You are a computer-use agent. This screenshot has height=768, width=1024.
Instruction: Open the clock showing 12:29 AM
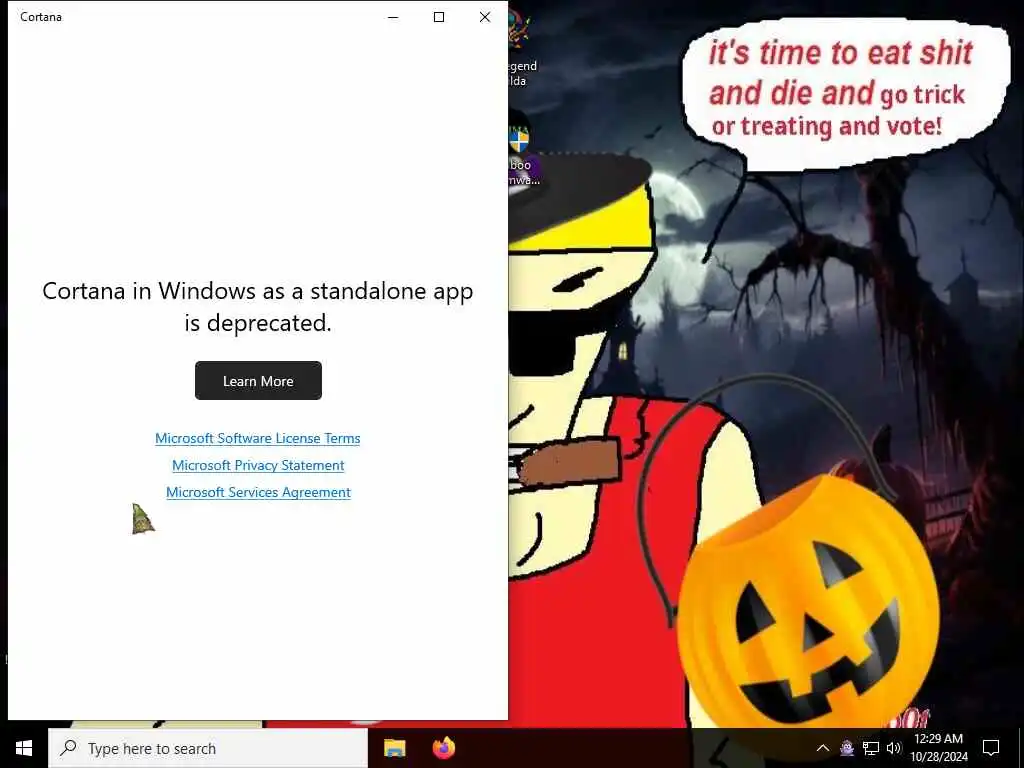pos(938,748)
